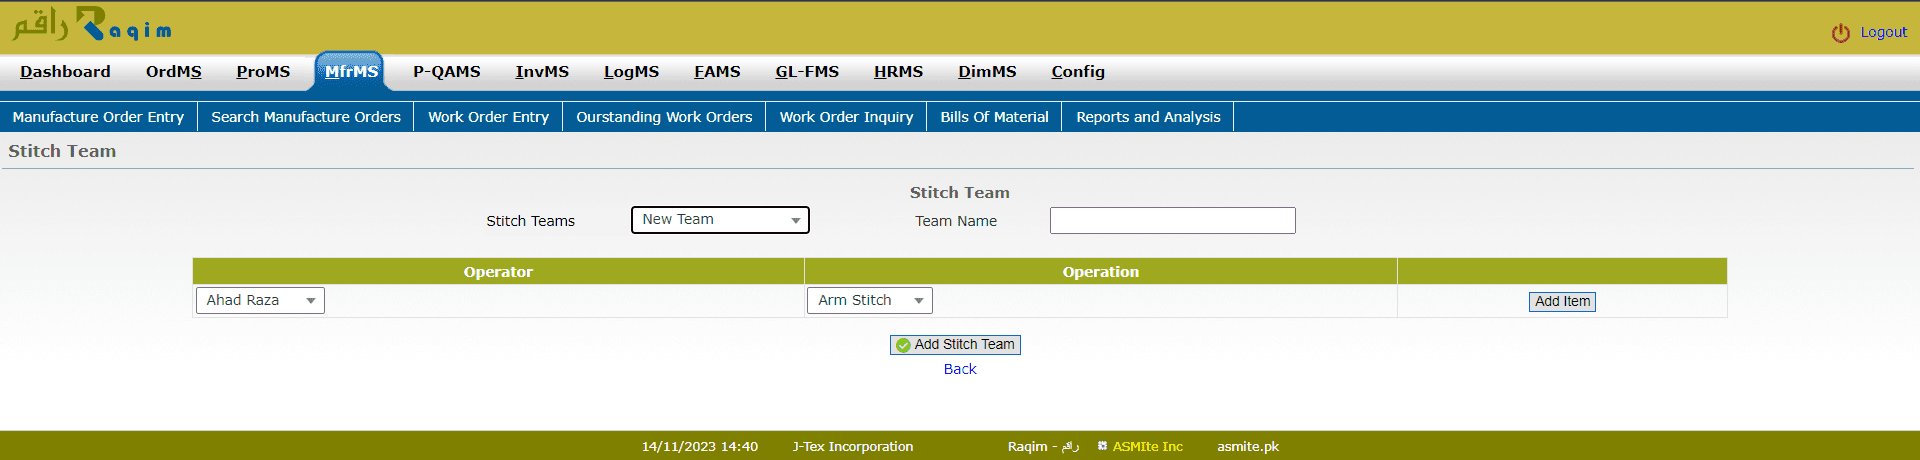Viewport: 1920px width, 460px height.
Task: Open Work Order Inquiry page
Action: coord(846,117)
